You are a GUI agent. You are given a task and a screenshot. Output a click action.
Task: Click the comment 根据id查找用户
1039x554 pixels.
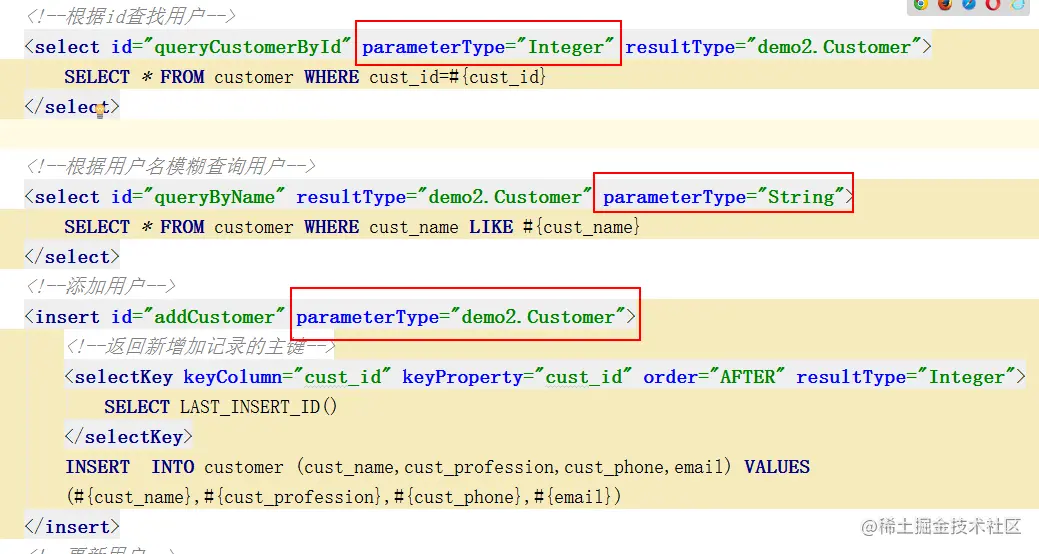pyautogui.click(x=131, y=17)
